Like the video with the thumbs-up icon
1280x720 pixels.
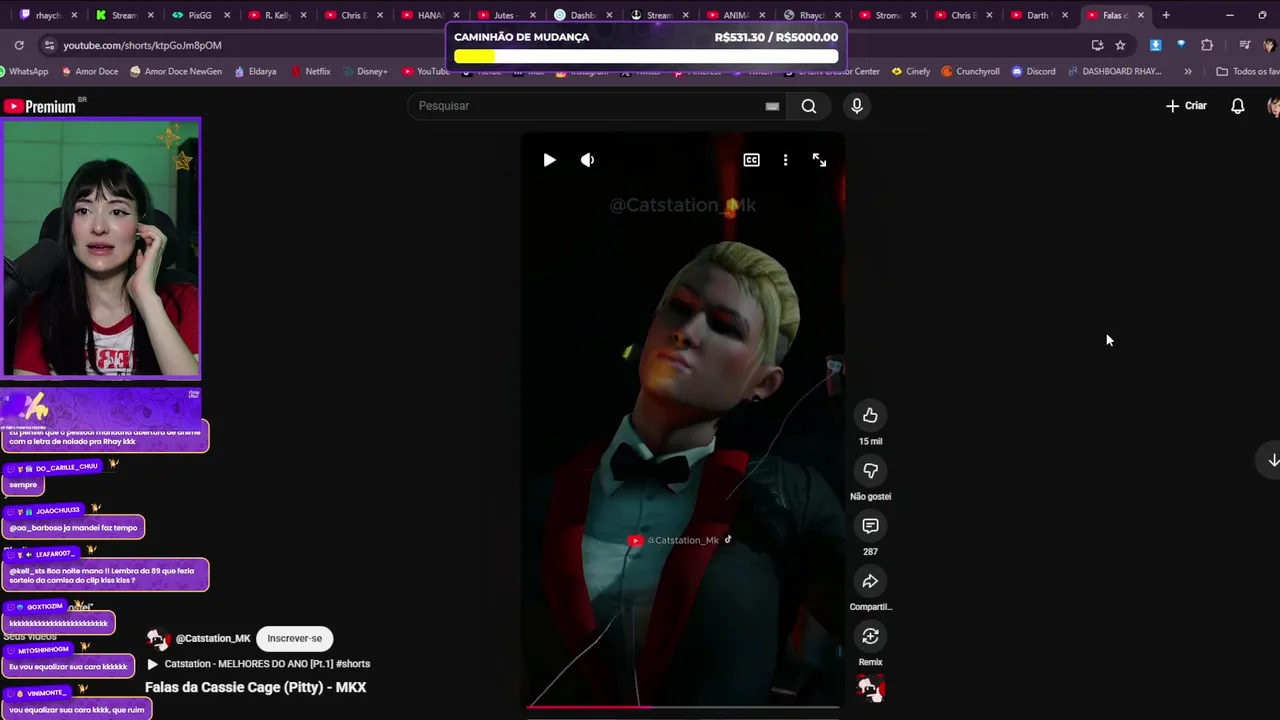(x=870, y=415)
